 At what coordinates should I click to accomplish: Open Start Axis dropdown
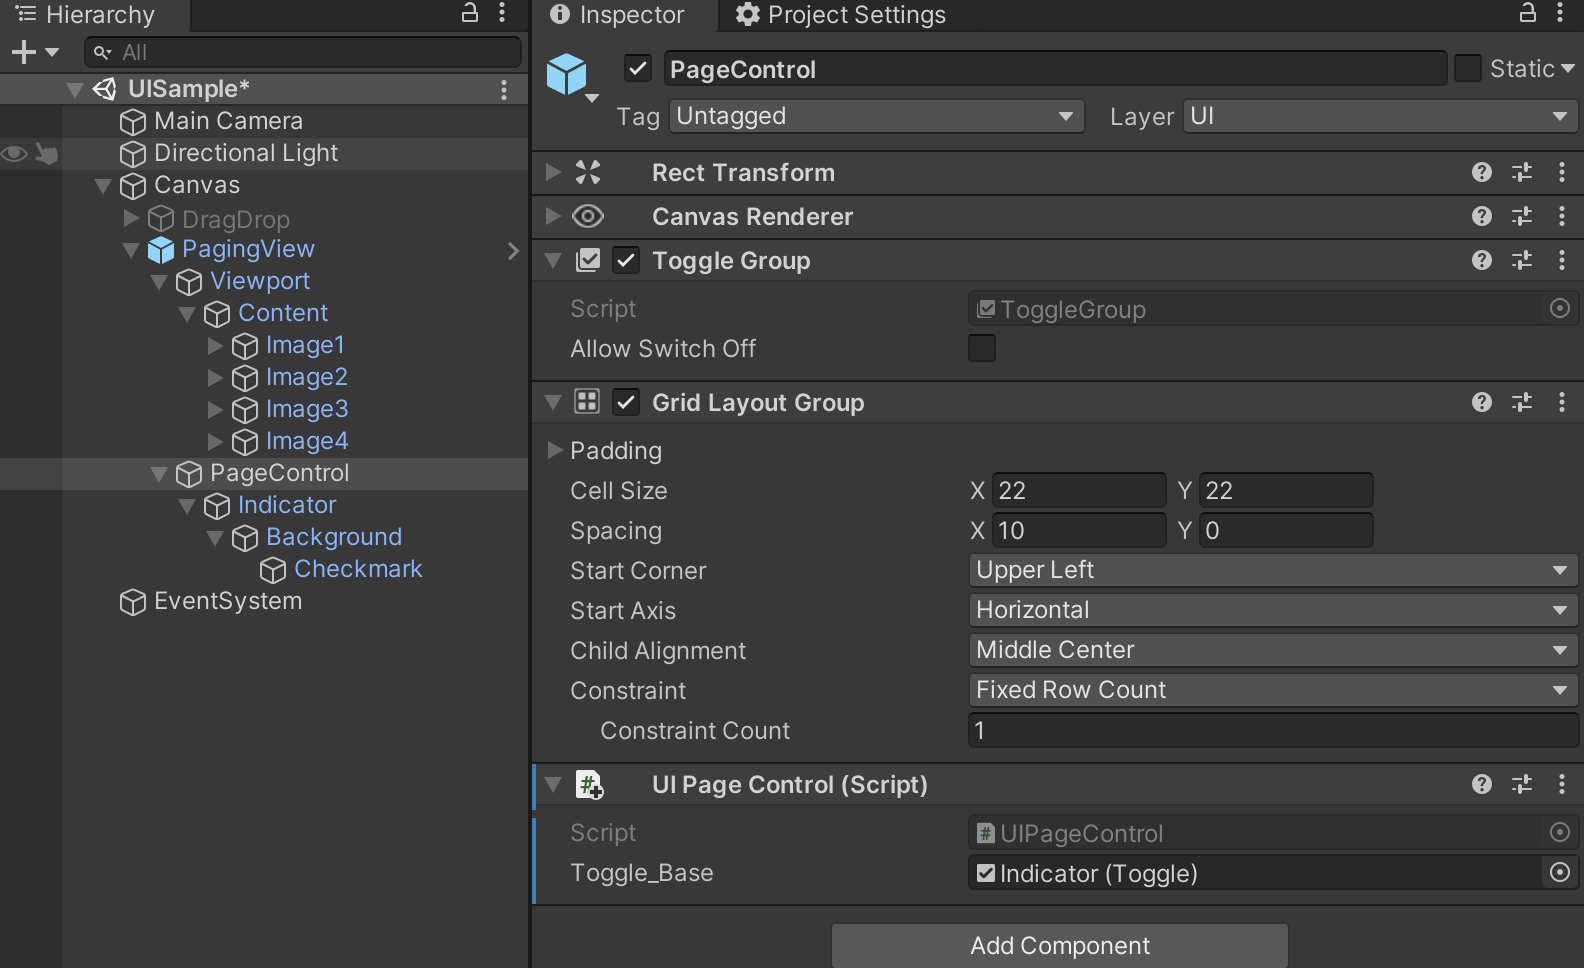point(1273,610)
